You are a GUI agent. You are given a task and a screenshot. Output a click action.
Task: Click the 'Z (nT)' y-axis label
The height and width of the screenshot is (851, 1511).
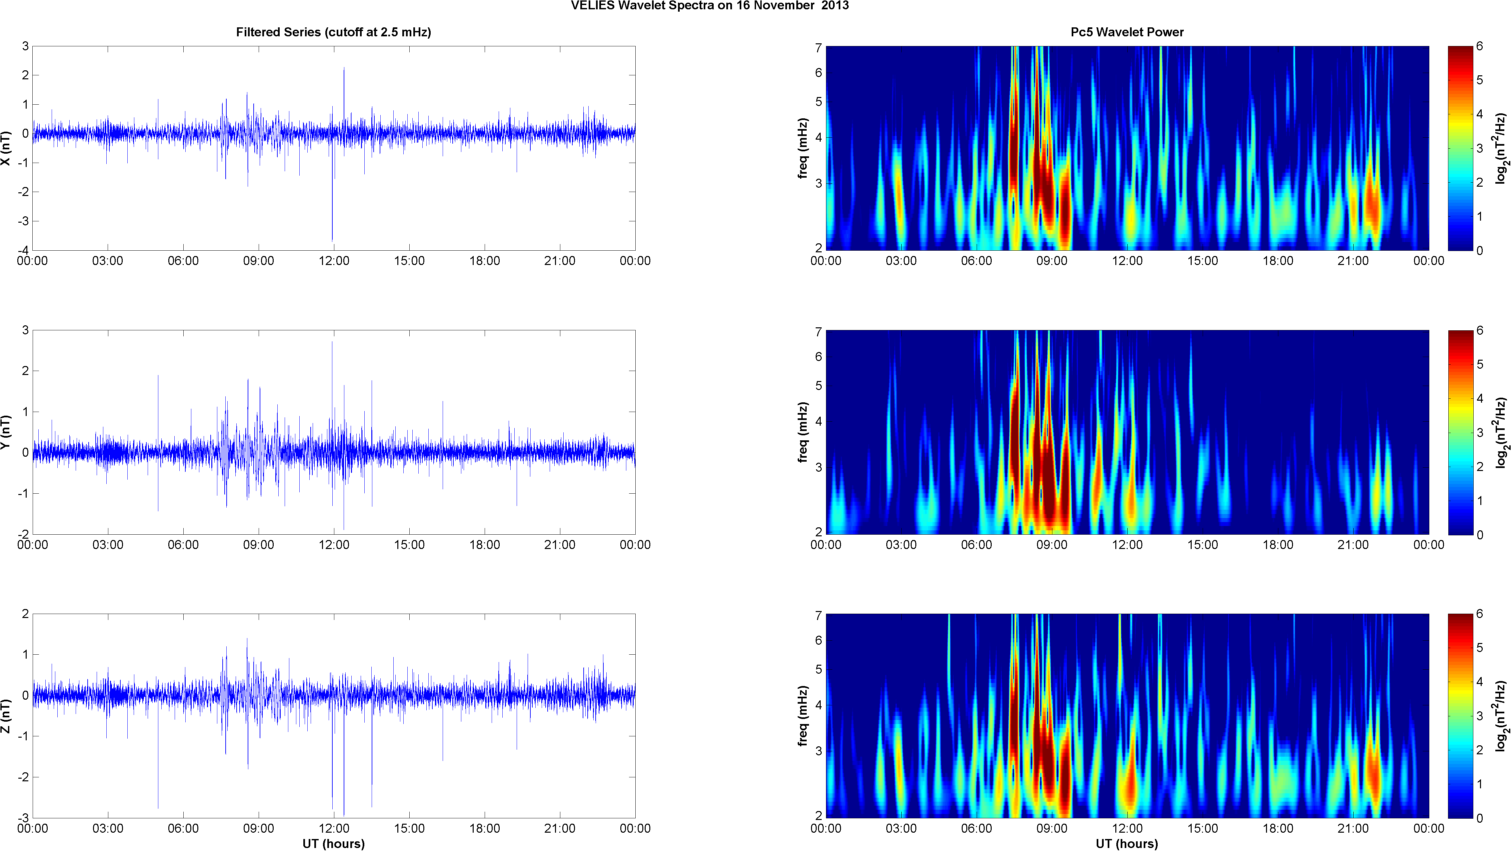coord(6,716)
